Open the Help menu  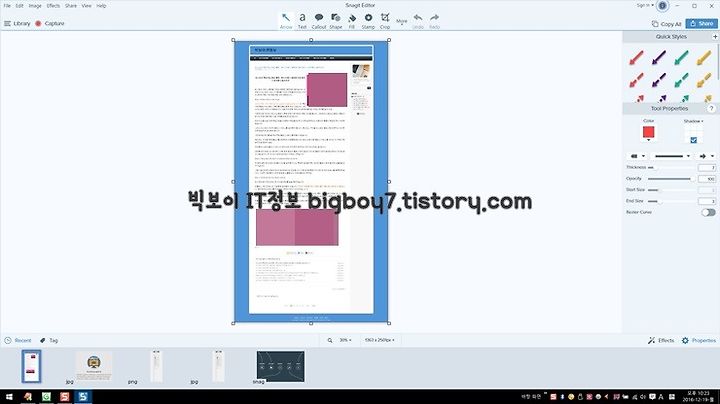101,6
